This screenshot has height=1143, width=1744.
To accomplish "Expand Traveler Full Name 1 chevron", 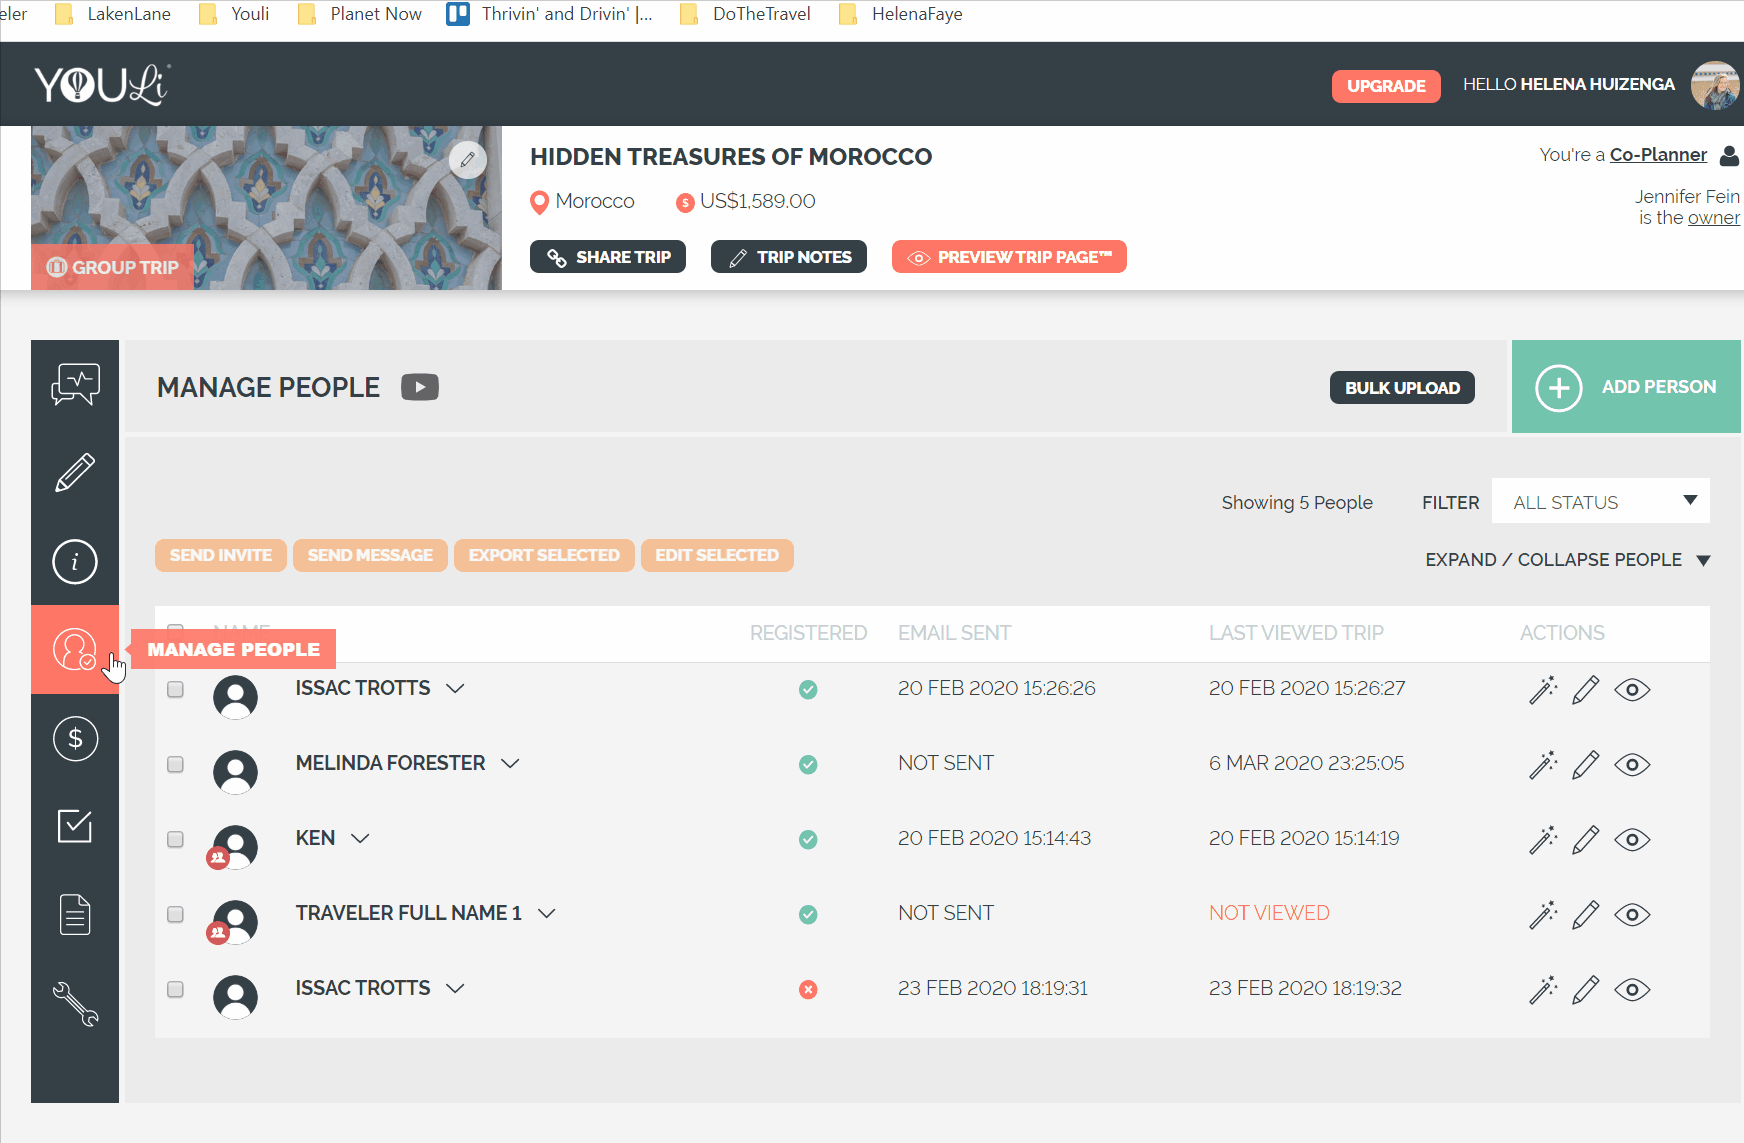I will pos(546,913).
